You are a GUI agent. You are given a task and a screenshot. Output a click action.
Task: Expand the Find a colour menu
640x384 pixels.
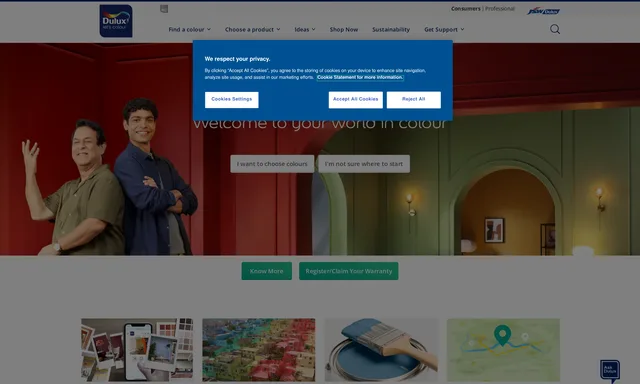click(189, 29)
